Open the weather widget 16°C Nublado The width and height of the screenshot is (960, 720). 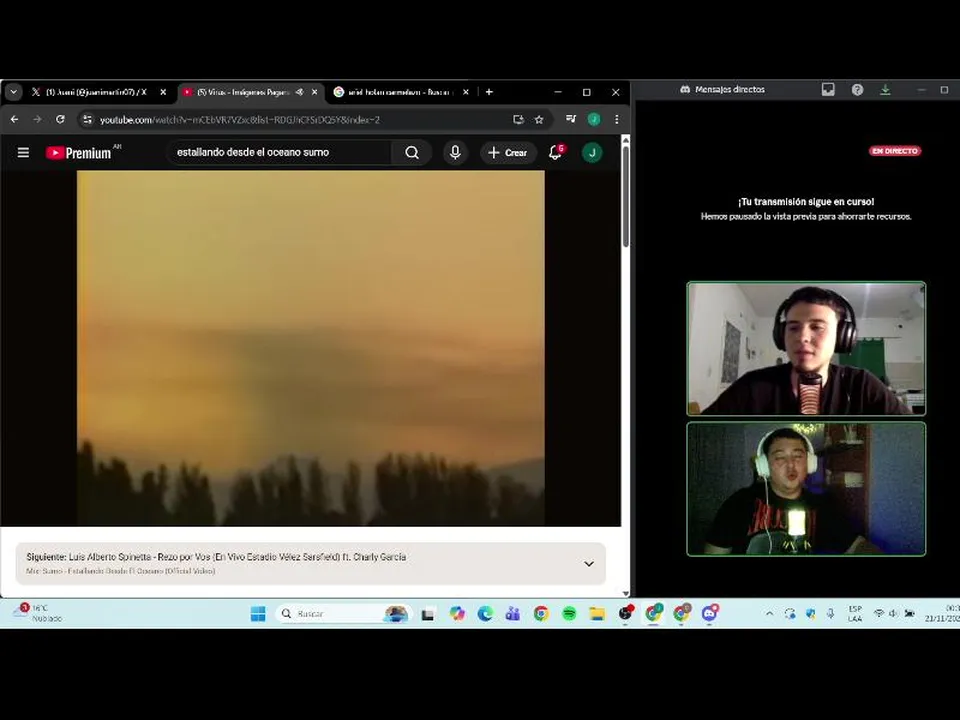click(37, 613)
